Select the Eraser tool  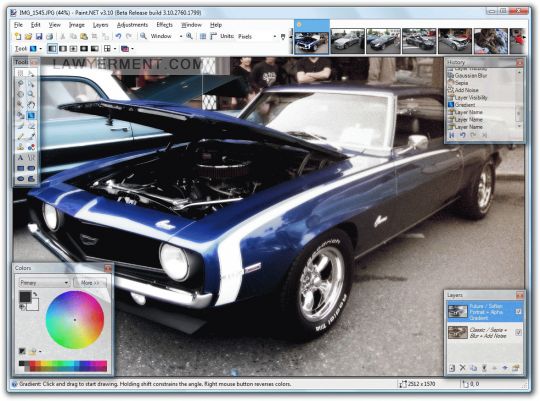31,126
